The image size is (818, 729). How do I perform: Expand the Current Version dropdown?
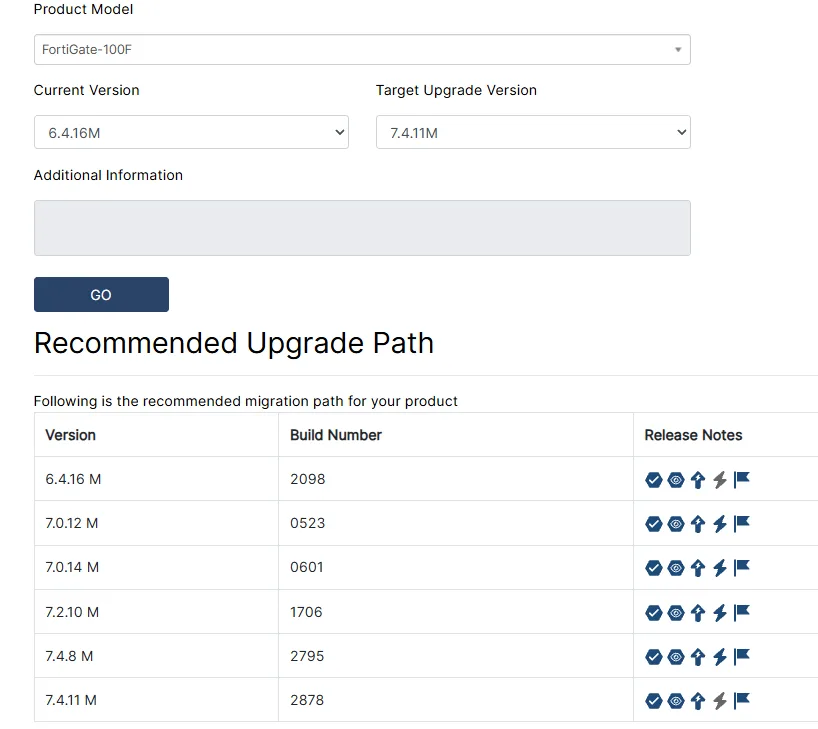coord(190,132)
